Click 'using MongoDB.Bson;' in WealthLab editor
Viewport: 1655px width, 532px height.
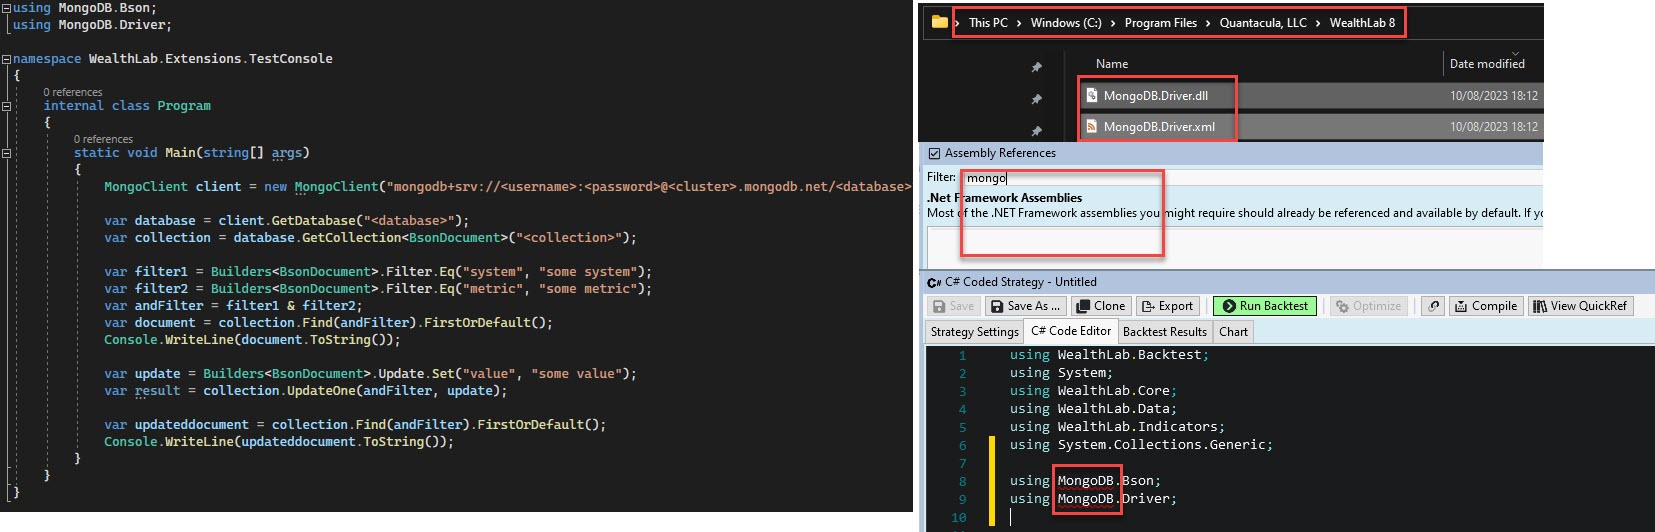1085,481
